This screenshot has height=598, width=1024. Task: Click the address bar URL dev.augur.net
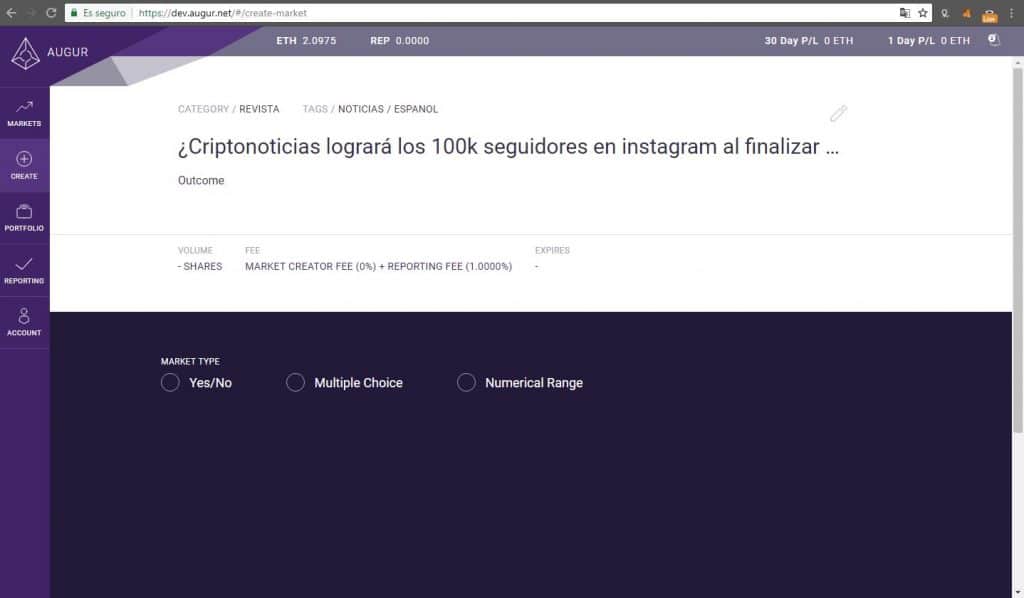click(x=223, y=12)
